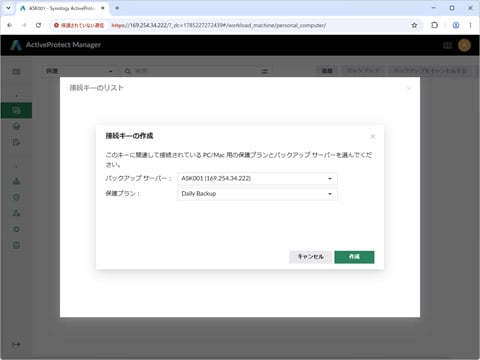Open the バックアップ サーバー dropdown showing ASK001
Screen dimensions: 480x360
pos(257,179)
